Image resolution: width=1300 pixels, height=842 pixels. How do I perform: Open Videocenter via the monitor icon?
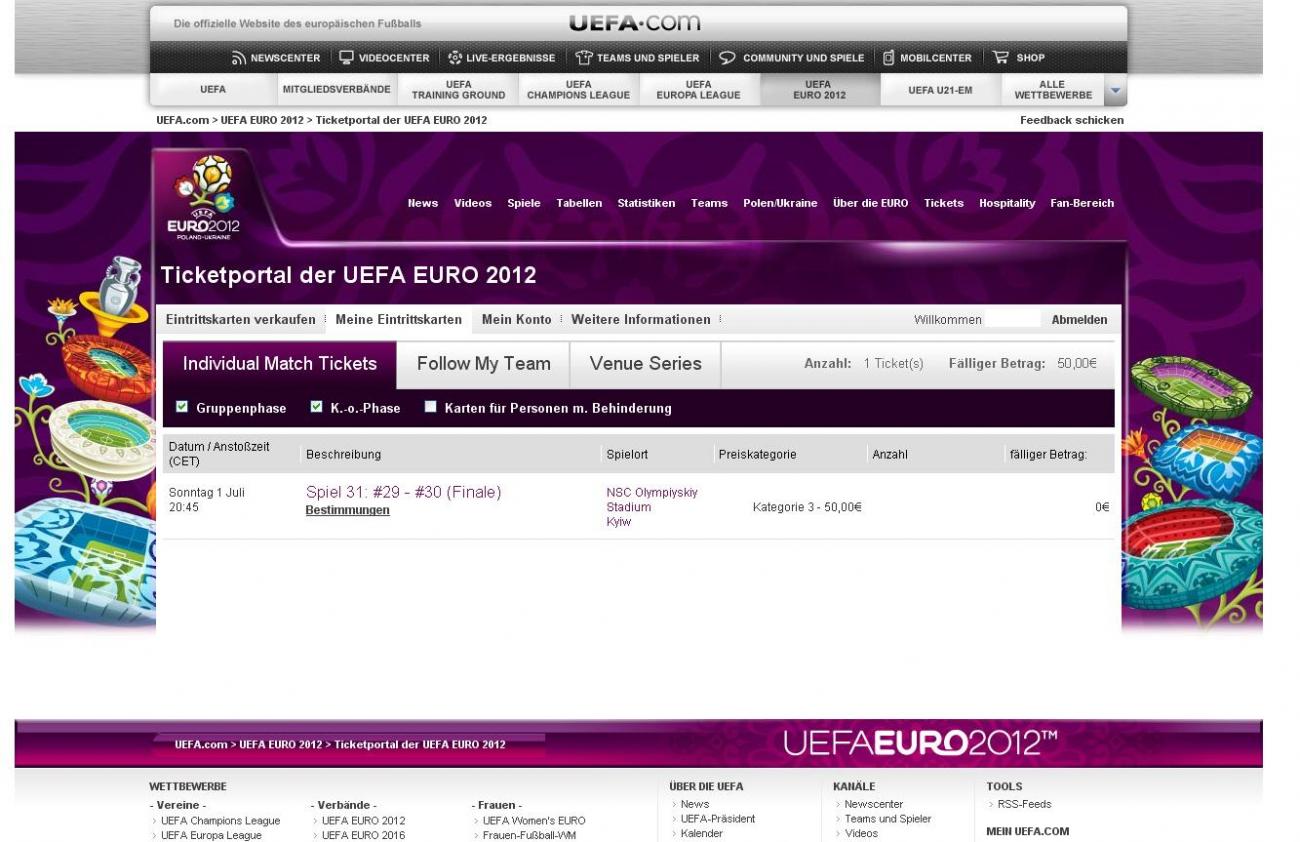point(346,58)
